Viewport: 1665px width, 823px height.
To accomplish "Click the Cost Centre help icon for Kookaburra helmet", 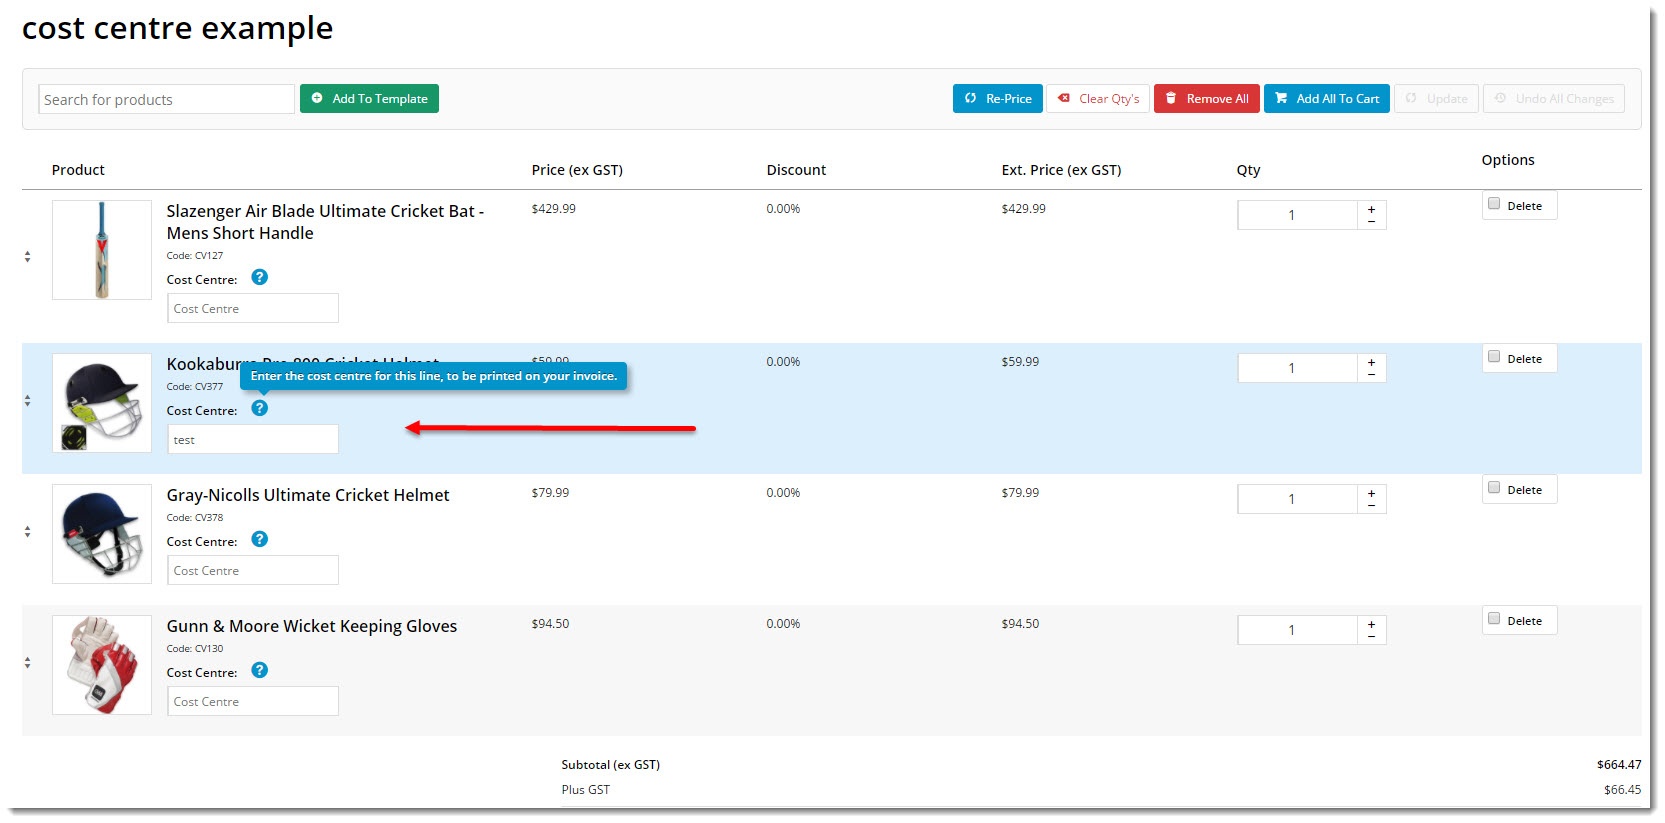I will [x=259, y=408].
